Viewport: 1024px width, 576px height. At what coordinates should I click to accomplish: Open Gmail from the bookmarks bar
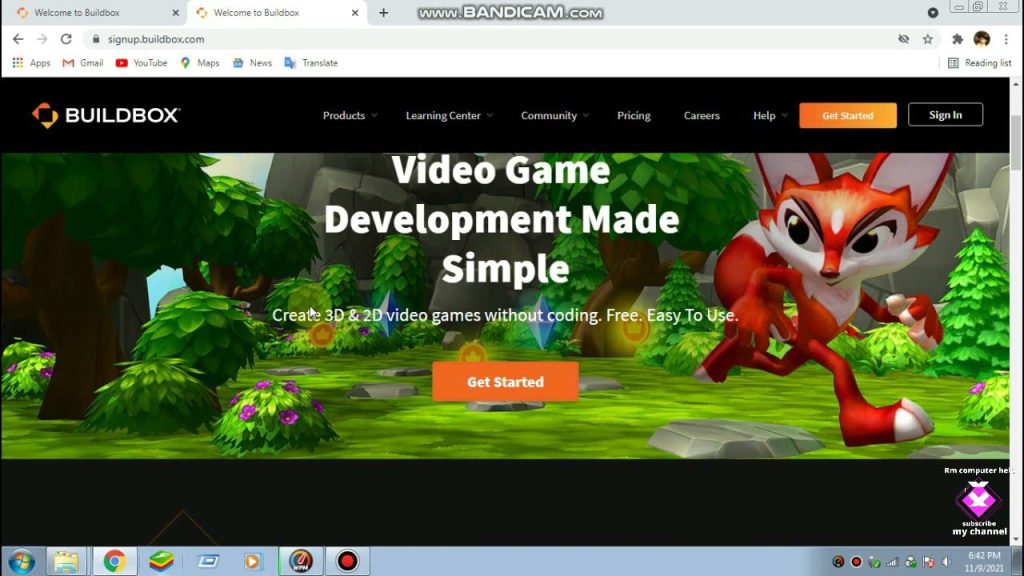pyautogui.click(x=82, y=62)
